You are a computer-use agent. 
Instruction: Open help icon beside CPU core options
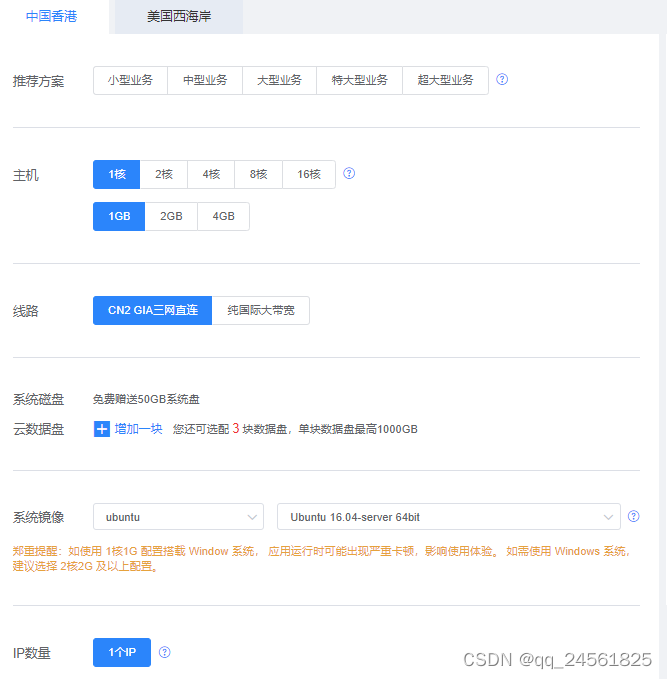click(349, 173)
